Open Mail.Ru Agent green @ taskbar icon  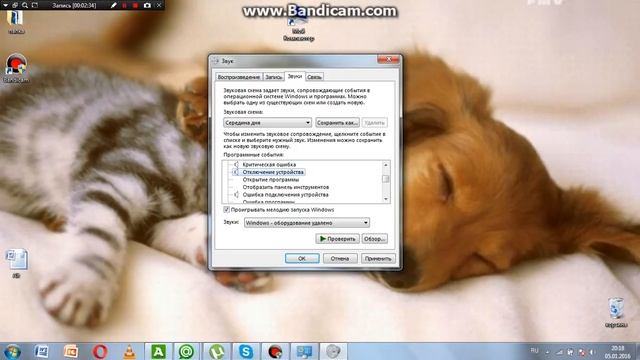point(187,351)
